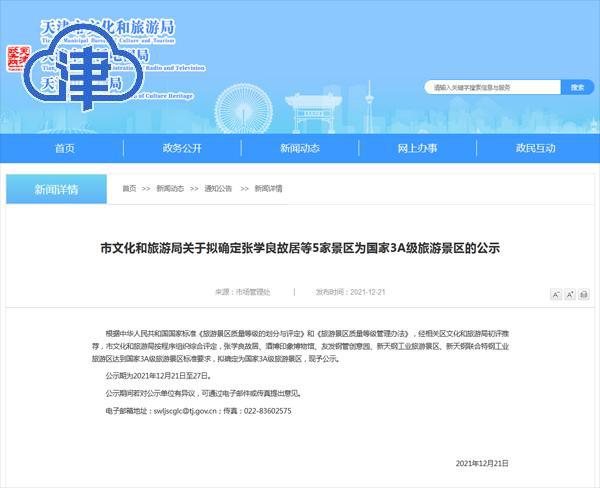
Task: Focus the keyword search input field
Action: 490,87
